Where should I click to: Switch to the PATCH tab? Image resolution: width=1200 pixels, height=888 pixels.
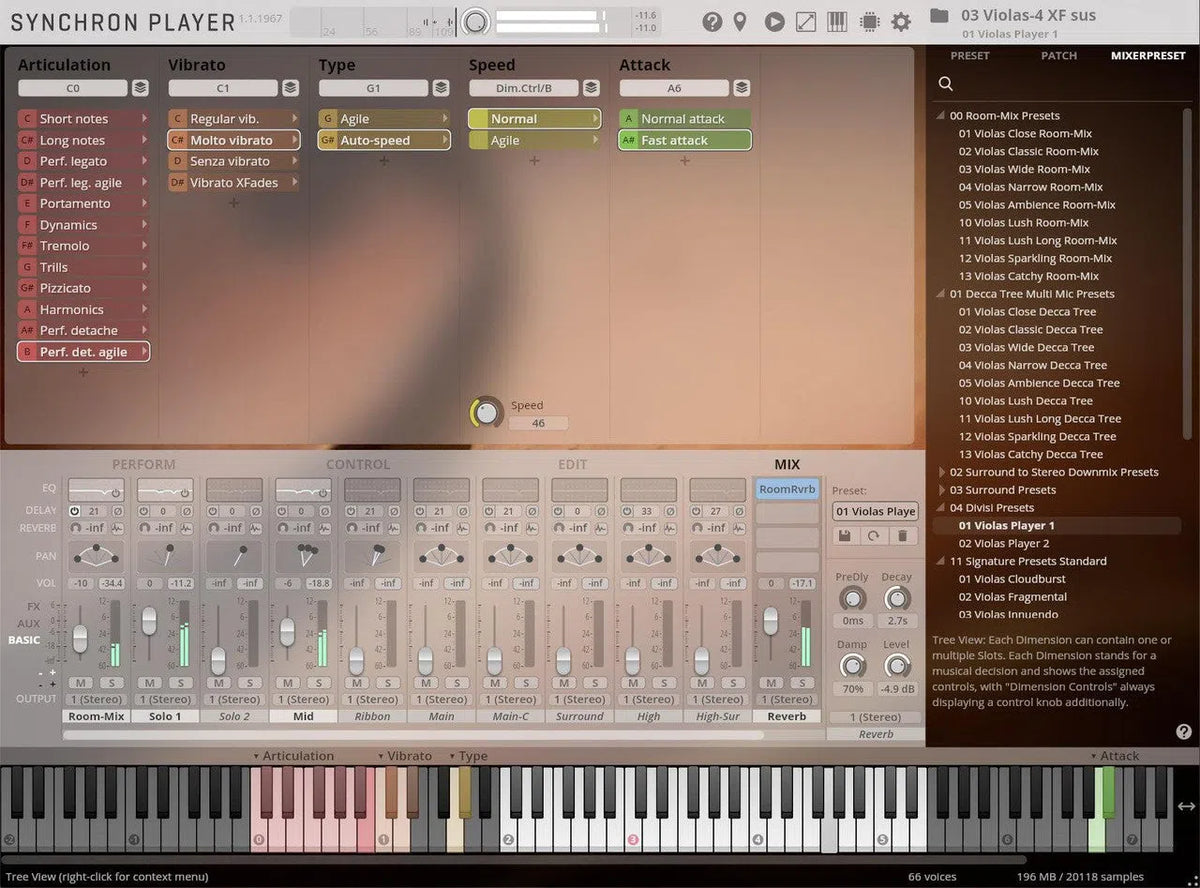[x=1059, y=56]
